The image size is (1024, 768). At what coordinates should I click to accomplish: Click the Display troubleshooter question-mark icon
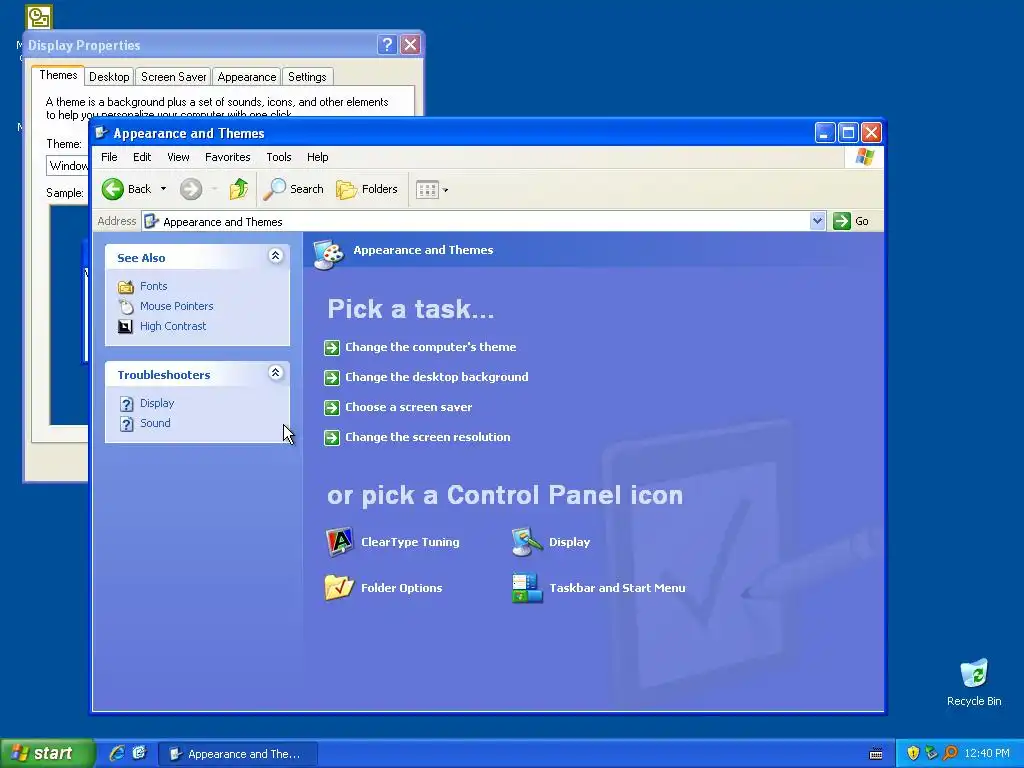(x=127, y=404)
